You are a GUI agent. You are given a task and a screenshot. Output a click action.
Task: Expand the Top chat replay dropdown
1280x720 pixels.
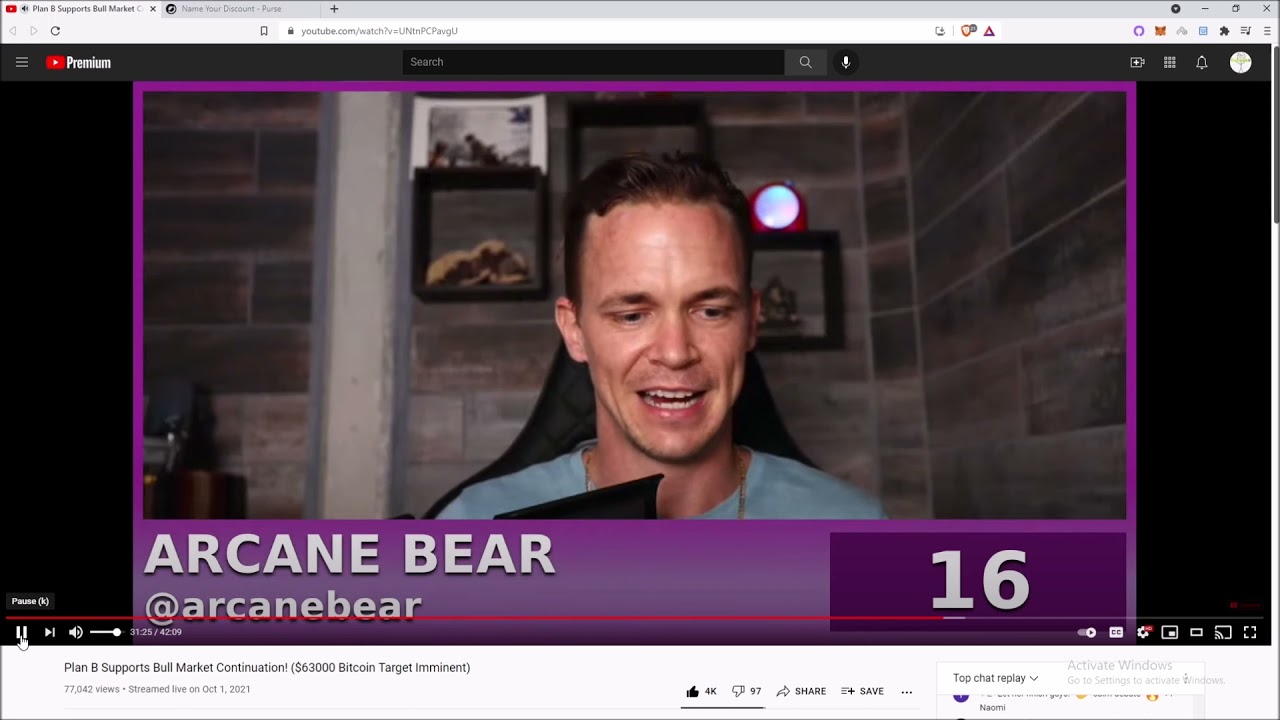tap(995, 678)
